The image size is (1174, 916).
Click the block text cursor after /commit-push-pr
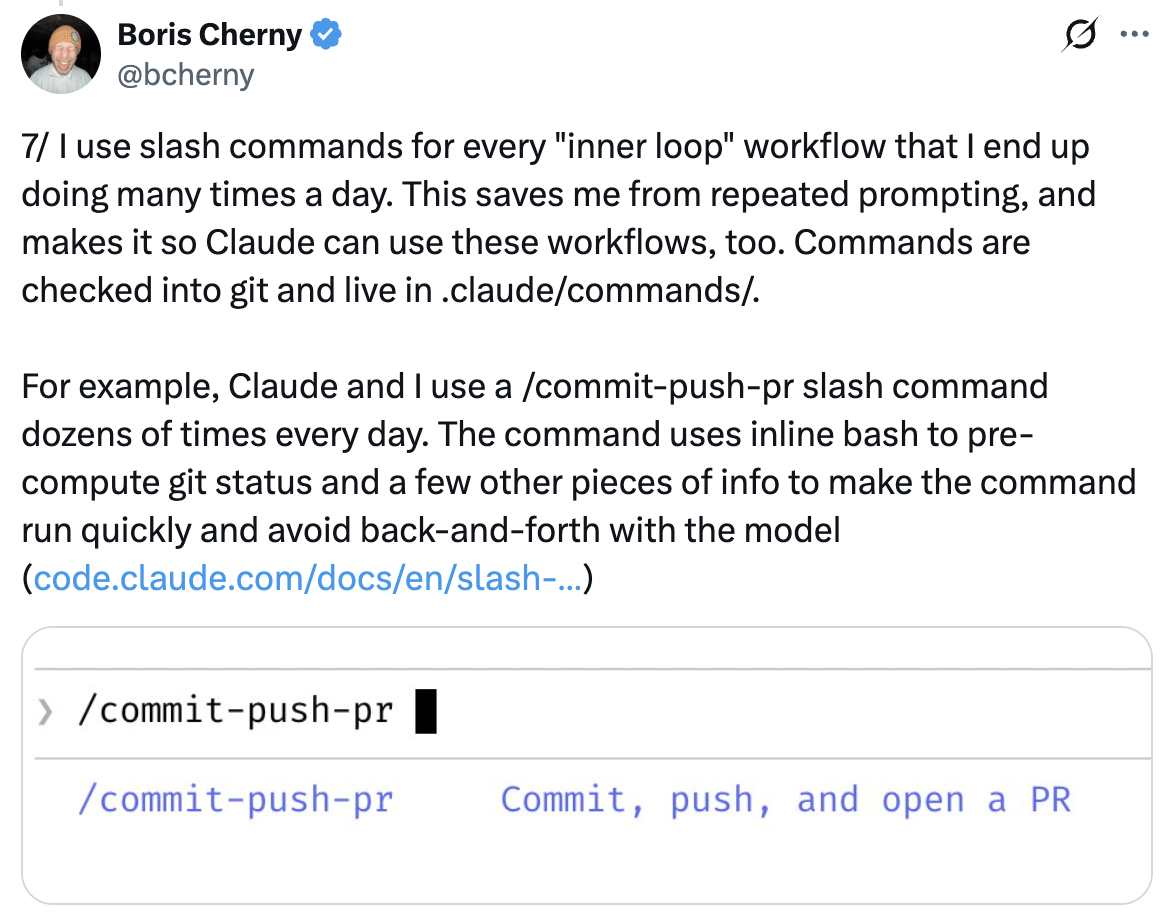428,710
